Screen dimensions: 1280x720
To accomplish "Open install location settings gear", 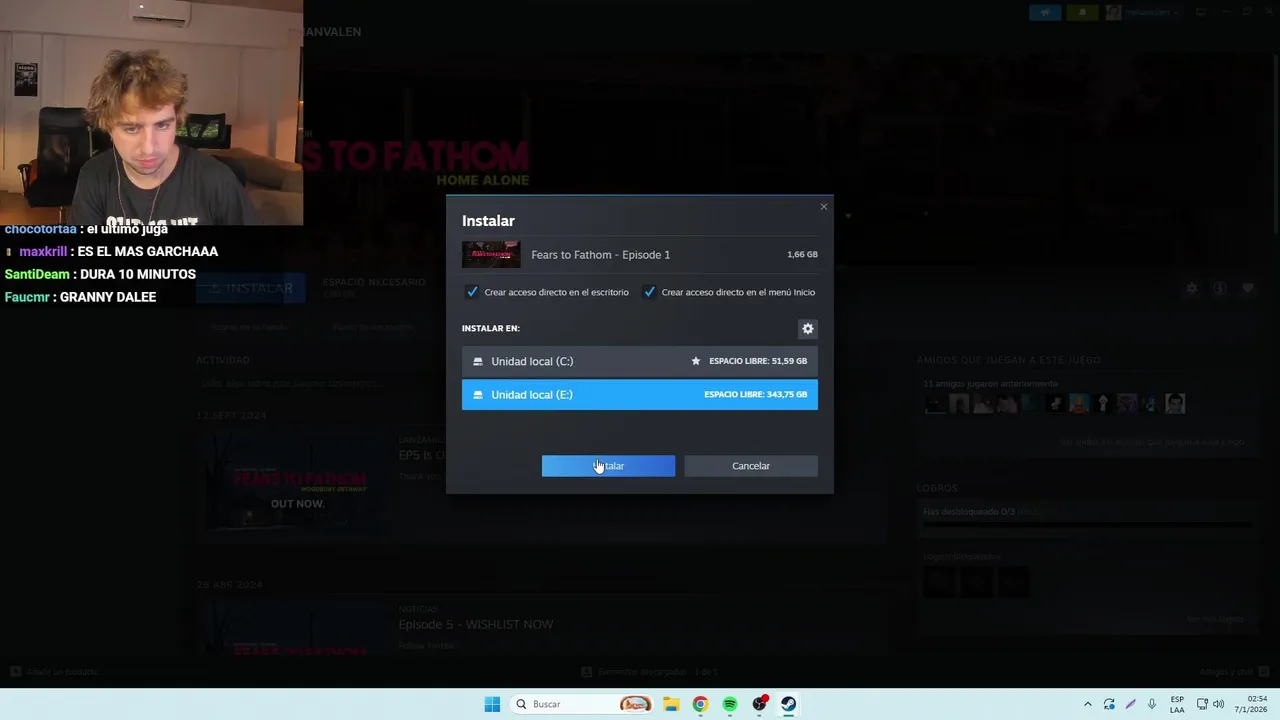I will pyautogui.click(x=808, y=329).
